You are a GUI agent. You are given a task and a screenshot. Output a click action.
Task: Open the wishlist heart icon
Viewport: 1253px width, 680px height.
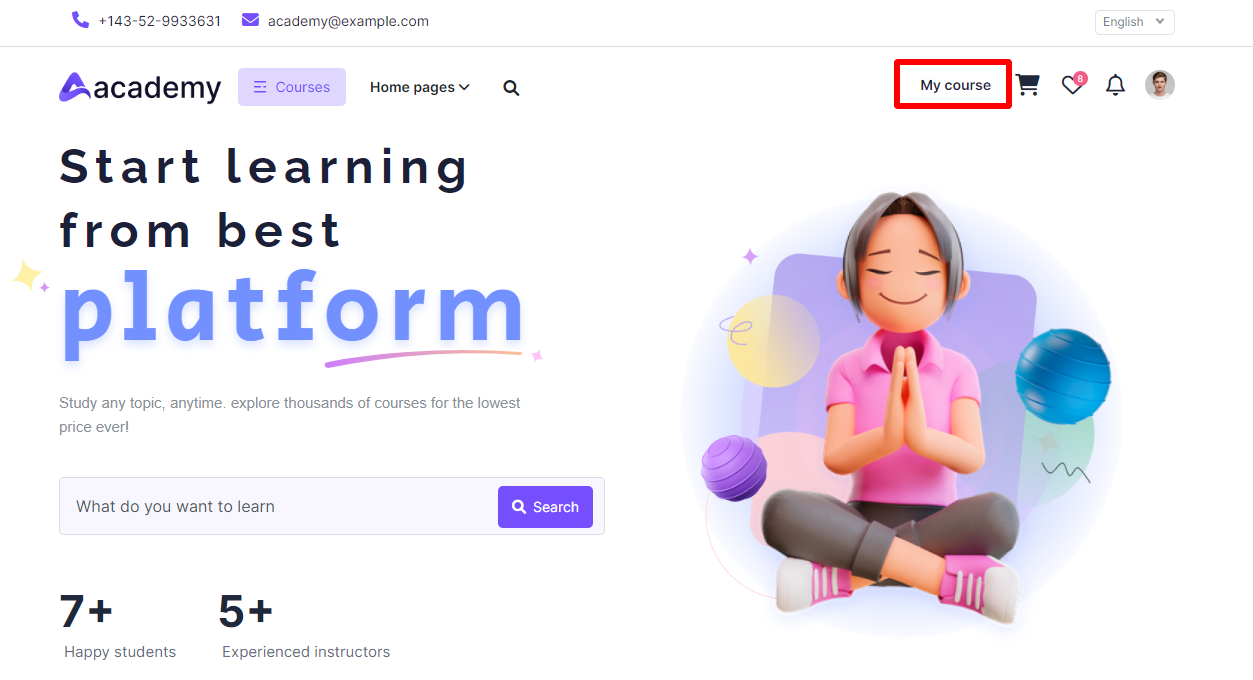(1072, 86)
